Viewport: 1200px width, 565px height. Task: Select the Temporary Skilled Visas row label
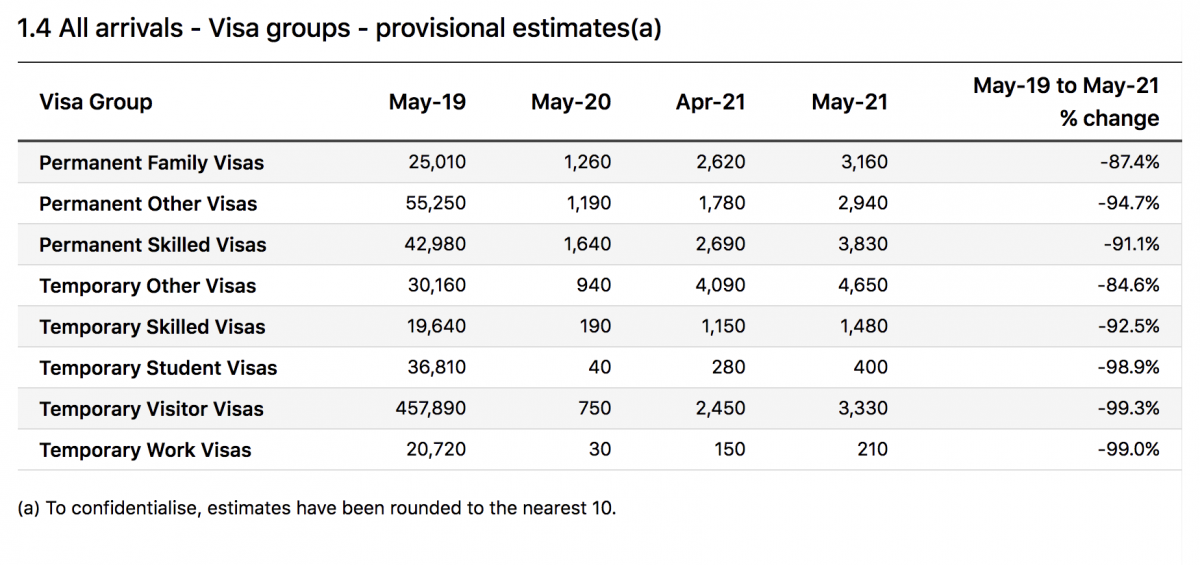[x=152, y=327]
